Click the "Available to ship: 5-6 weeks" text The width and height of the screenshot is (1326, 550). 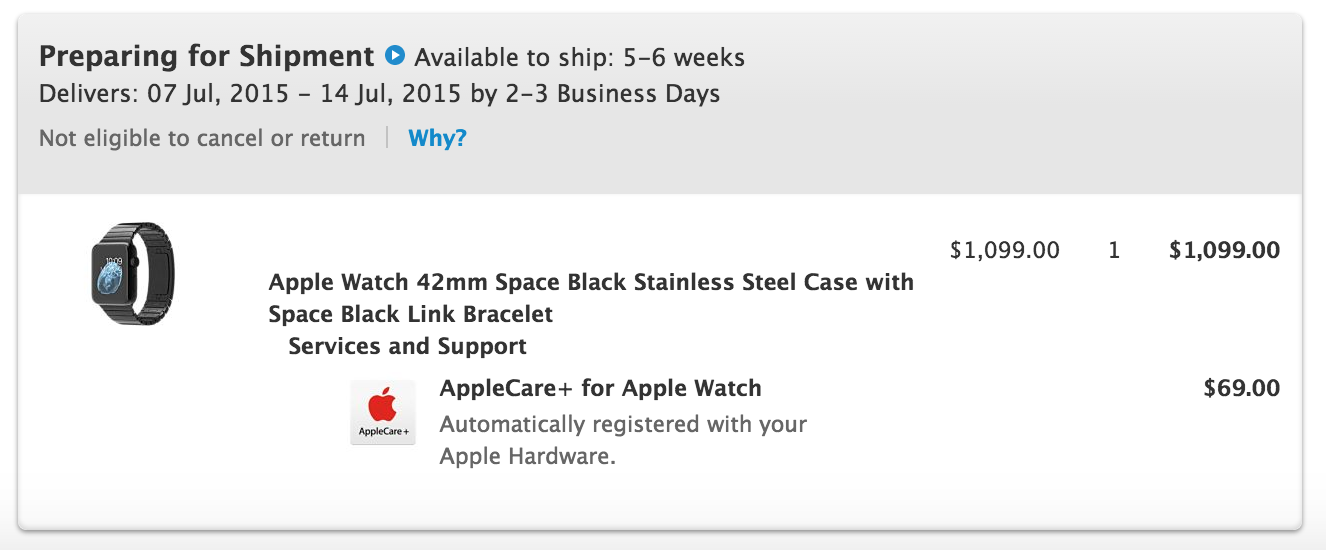579,57
